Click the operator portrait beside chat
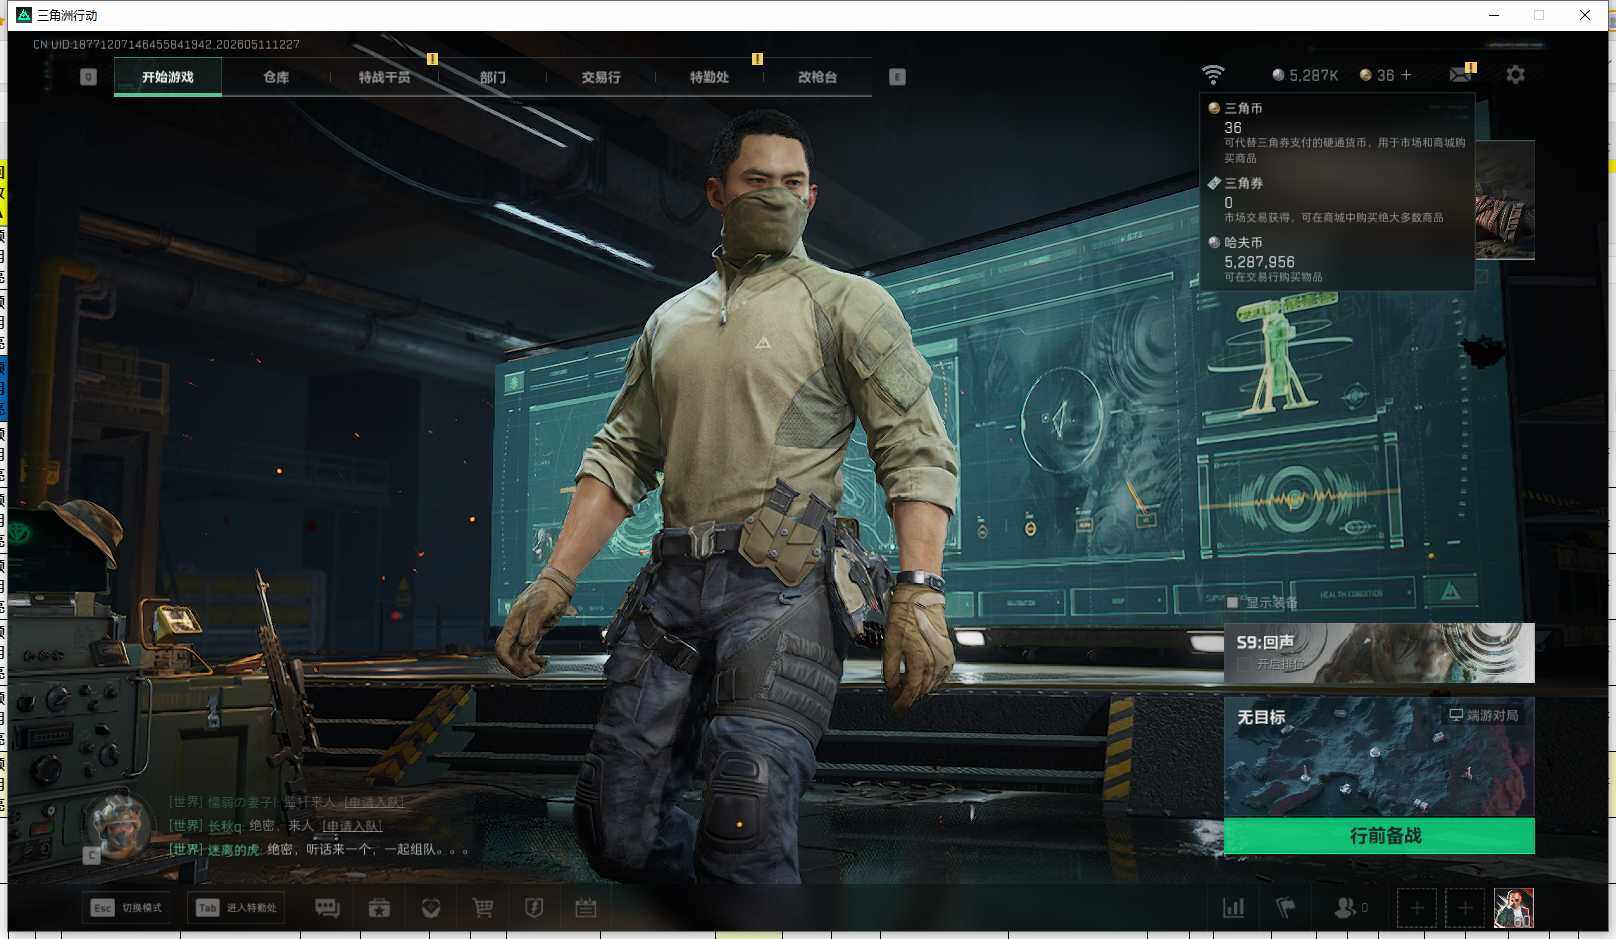 tap(118, 824)
